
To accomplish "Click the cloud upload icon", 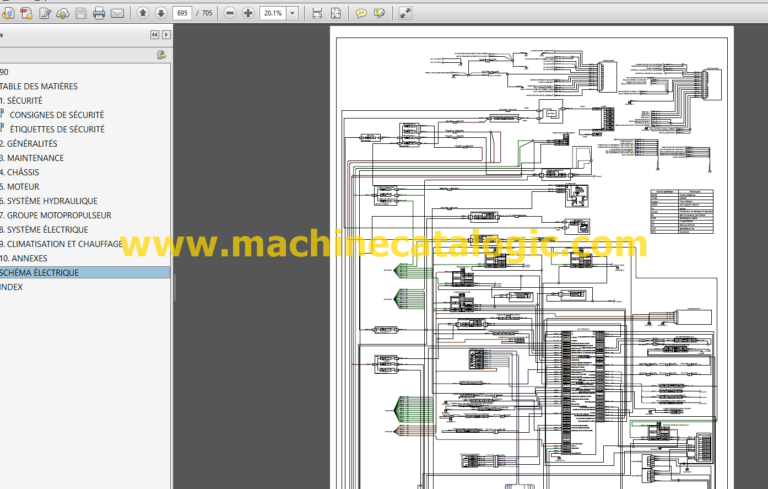I will (x=63, y=13).
